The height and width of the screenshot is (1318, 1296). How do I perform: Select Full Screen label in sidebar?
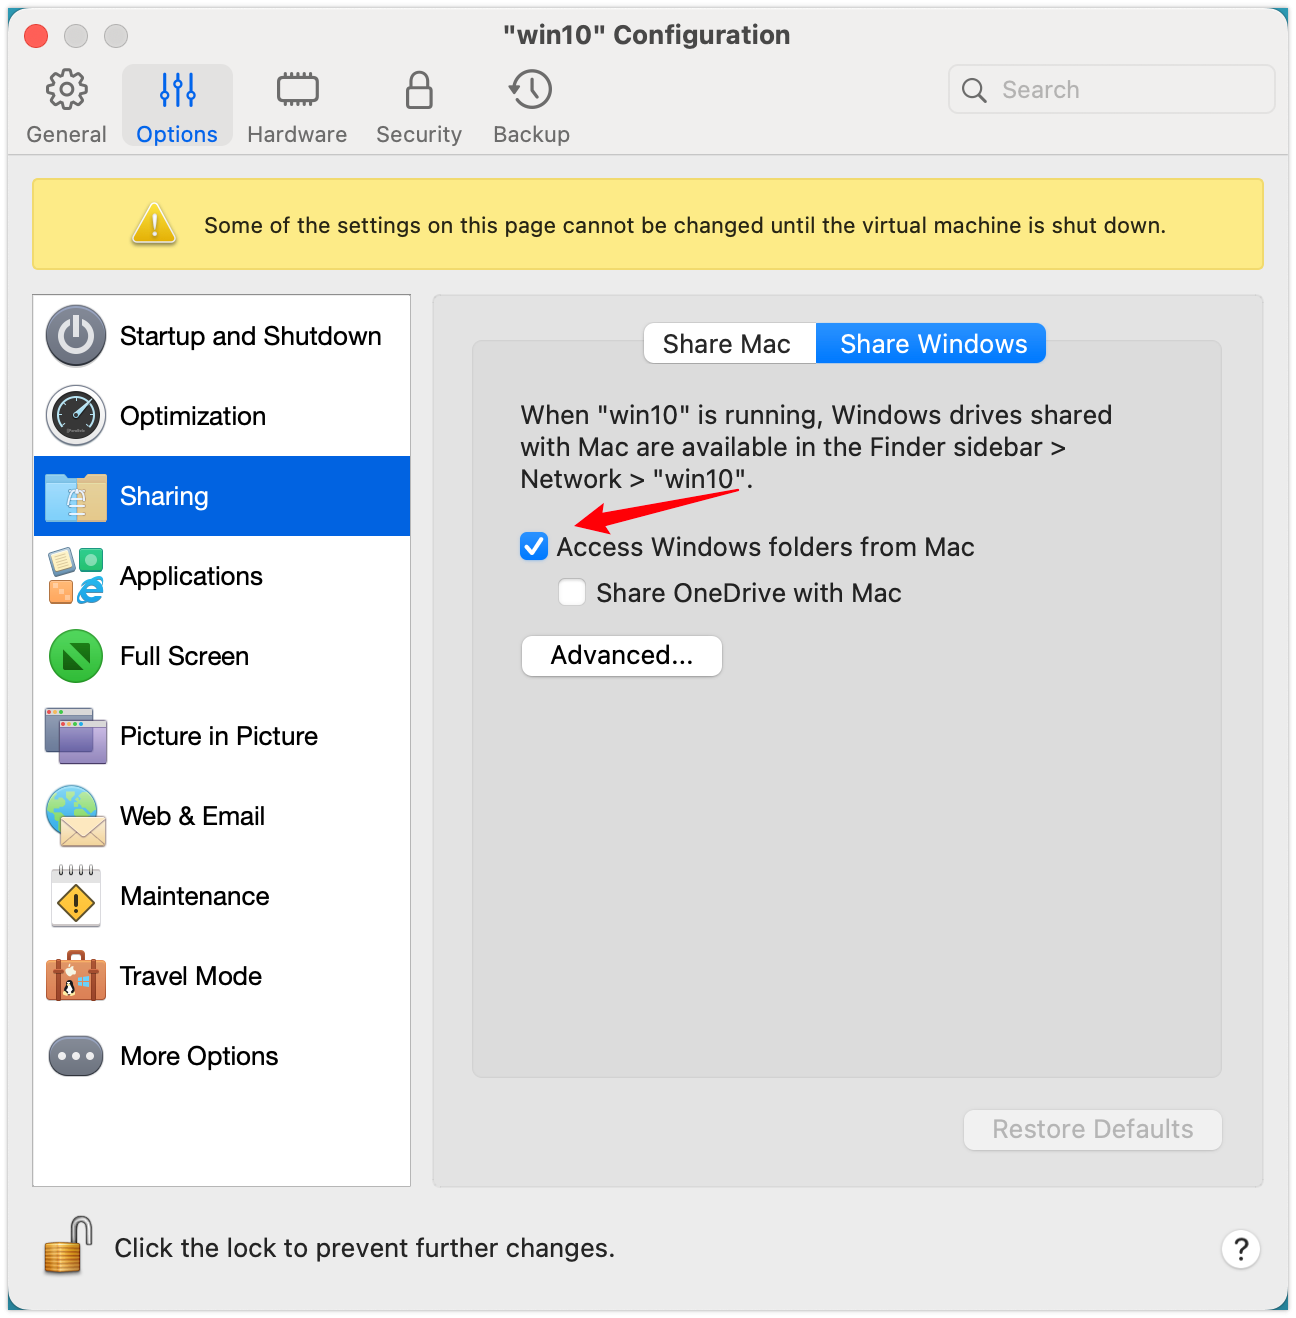point(185,656)
